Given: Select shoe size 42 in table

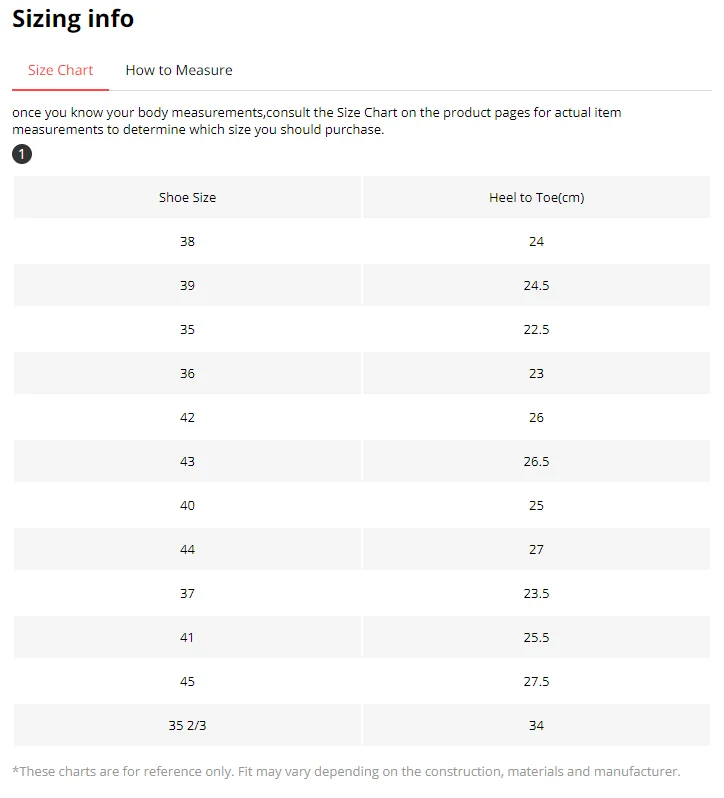Looking at the screenshot, I should point(187,417).
